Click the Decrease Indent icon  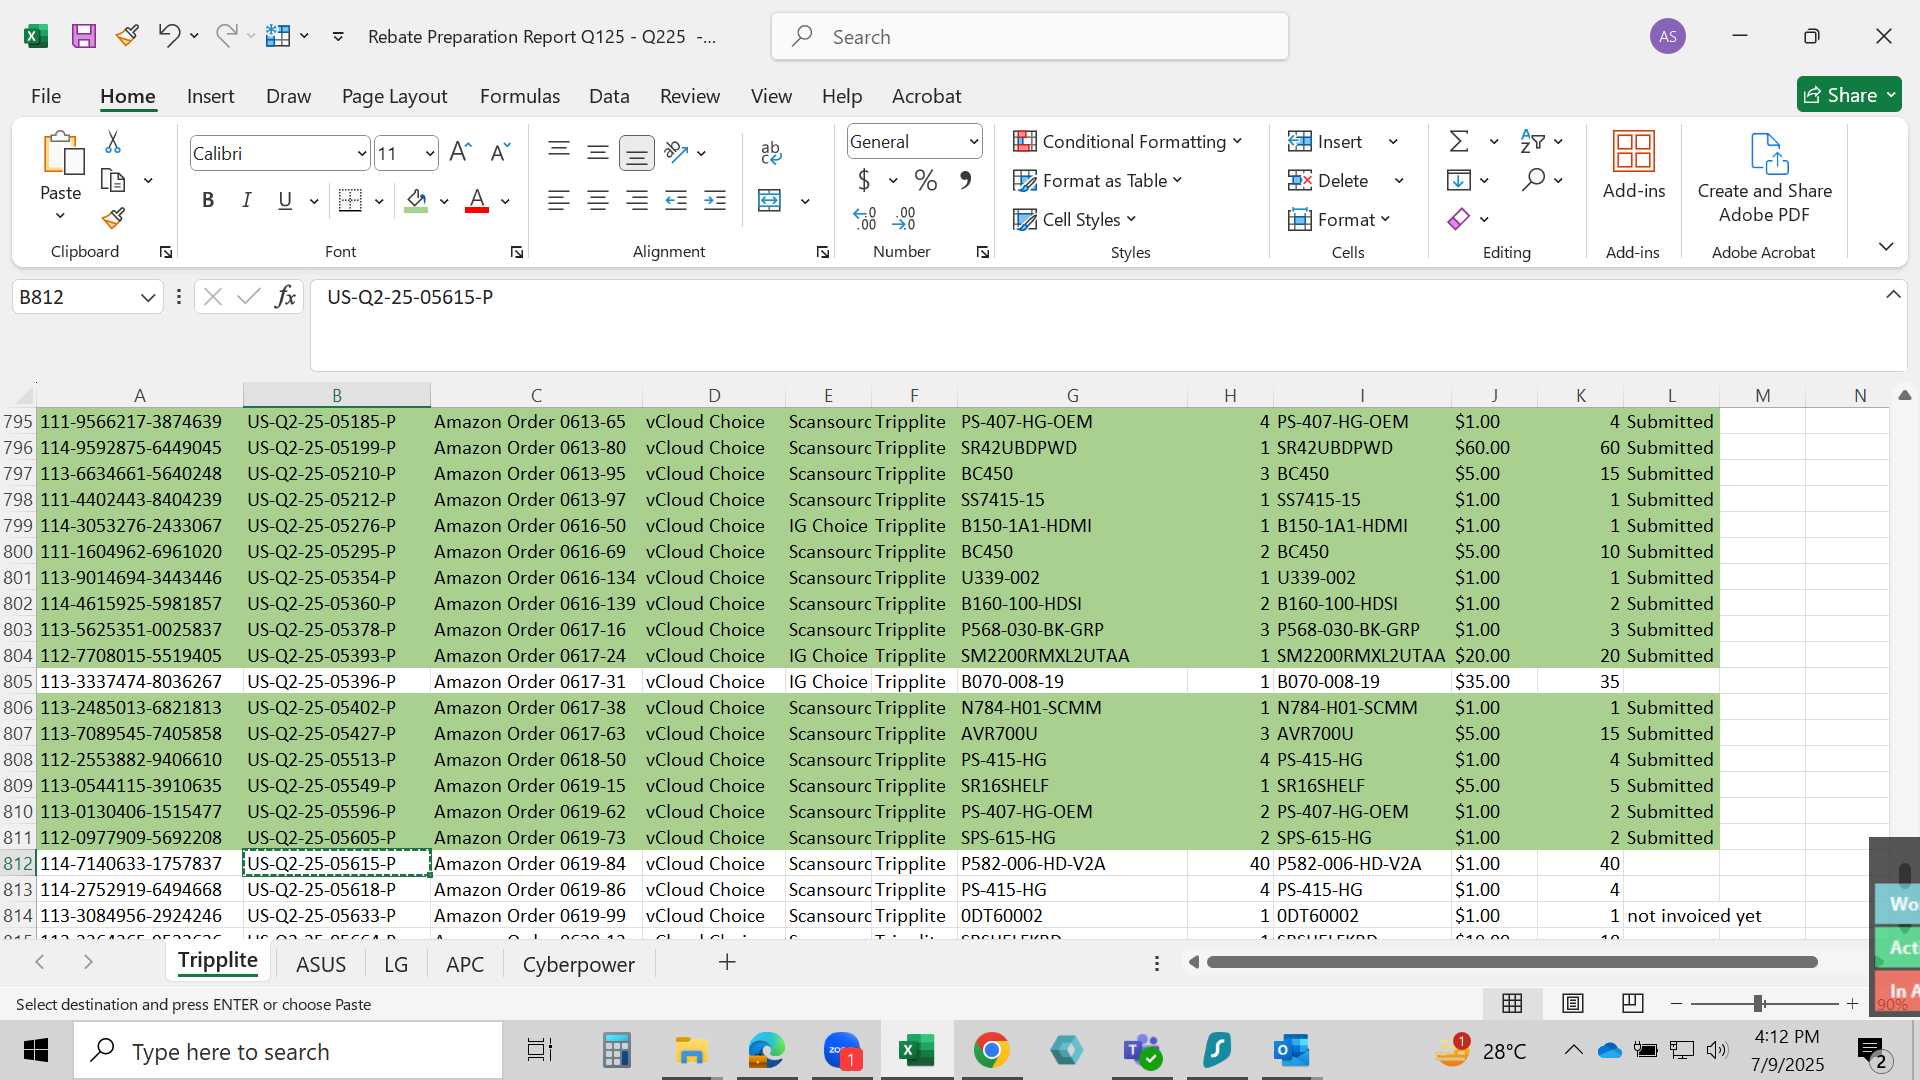676,200
